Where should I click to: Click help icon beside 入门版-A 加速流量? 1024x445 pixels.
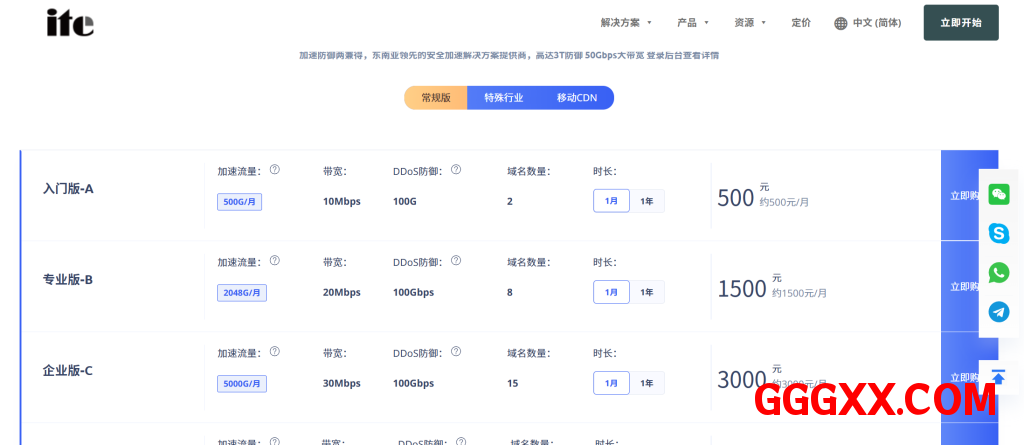(275, 170)
